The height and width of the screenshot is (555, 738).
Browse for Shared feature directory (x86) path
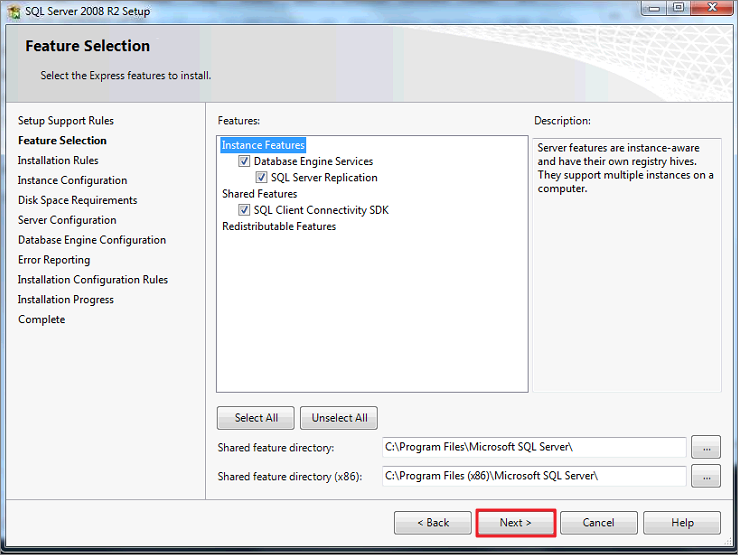(x=706, y=476)
